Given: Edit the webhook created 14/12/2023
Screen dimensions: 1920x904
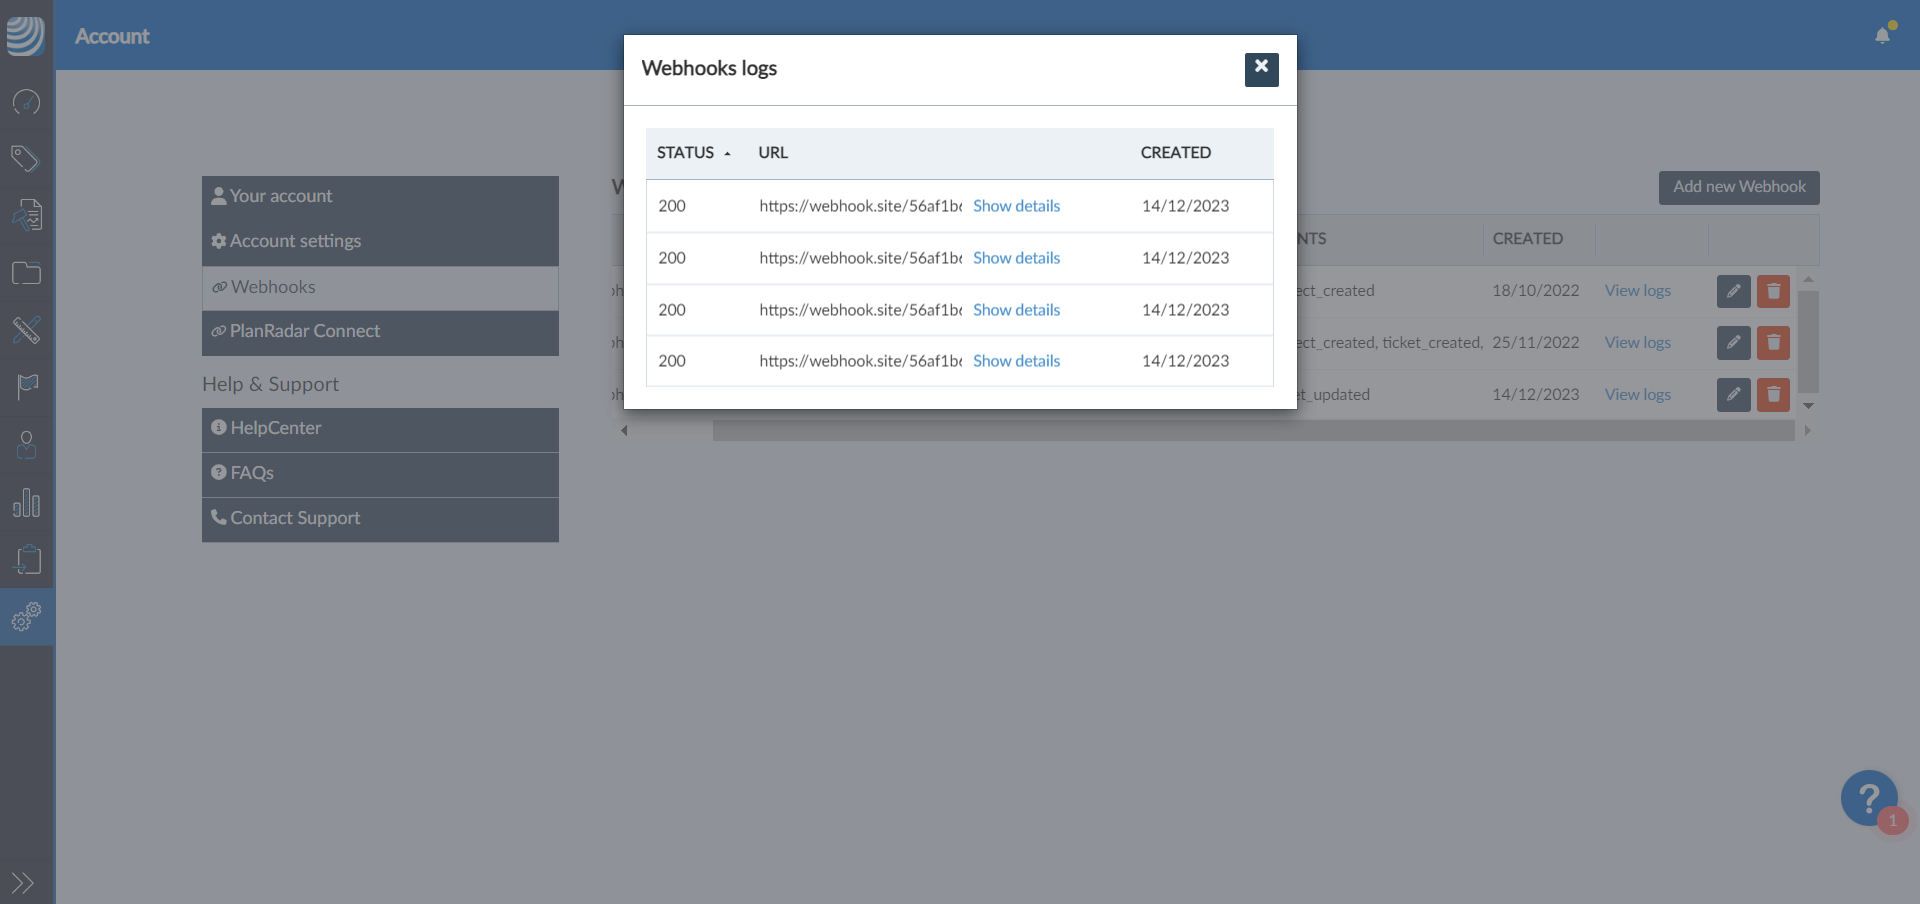Looking at the screenshot, I should [1733, 395].
